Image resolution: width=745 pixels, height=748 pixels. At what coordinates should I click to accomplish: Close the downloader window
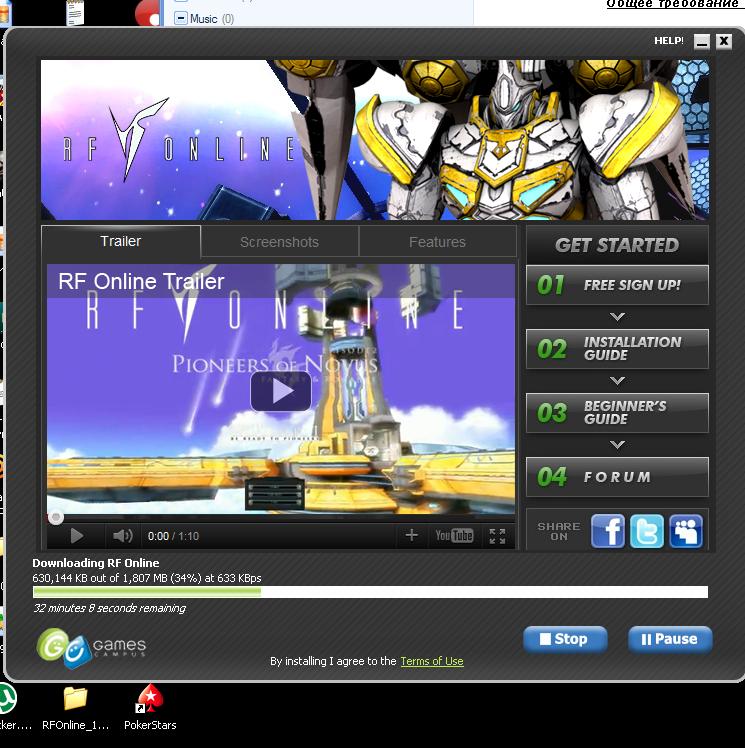[x=724, y=42]
